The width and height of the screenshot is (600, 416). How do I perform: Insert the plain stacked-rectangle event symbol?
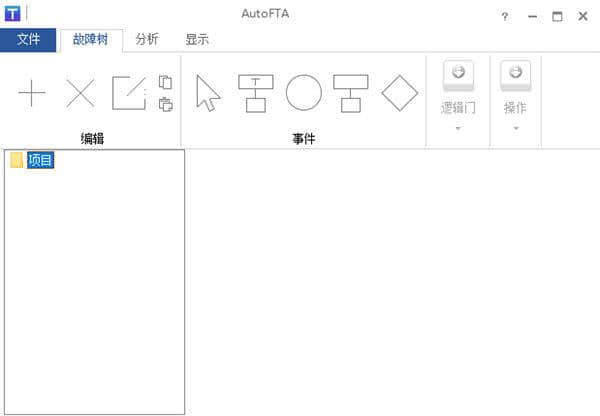[x=351, y=93]
